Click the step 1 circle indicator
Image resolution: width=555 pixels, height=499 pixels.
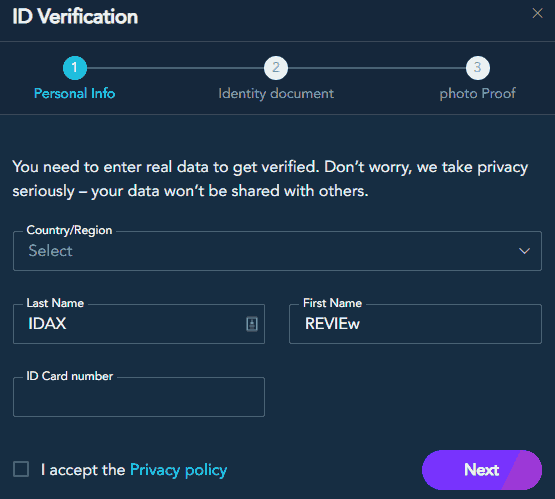75,68
